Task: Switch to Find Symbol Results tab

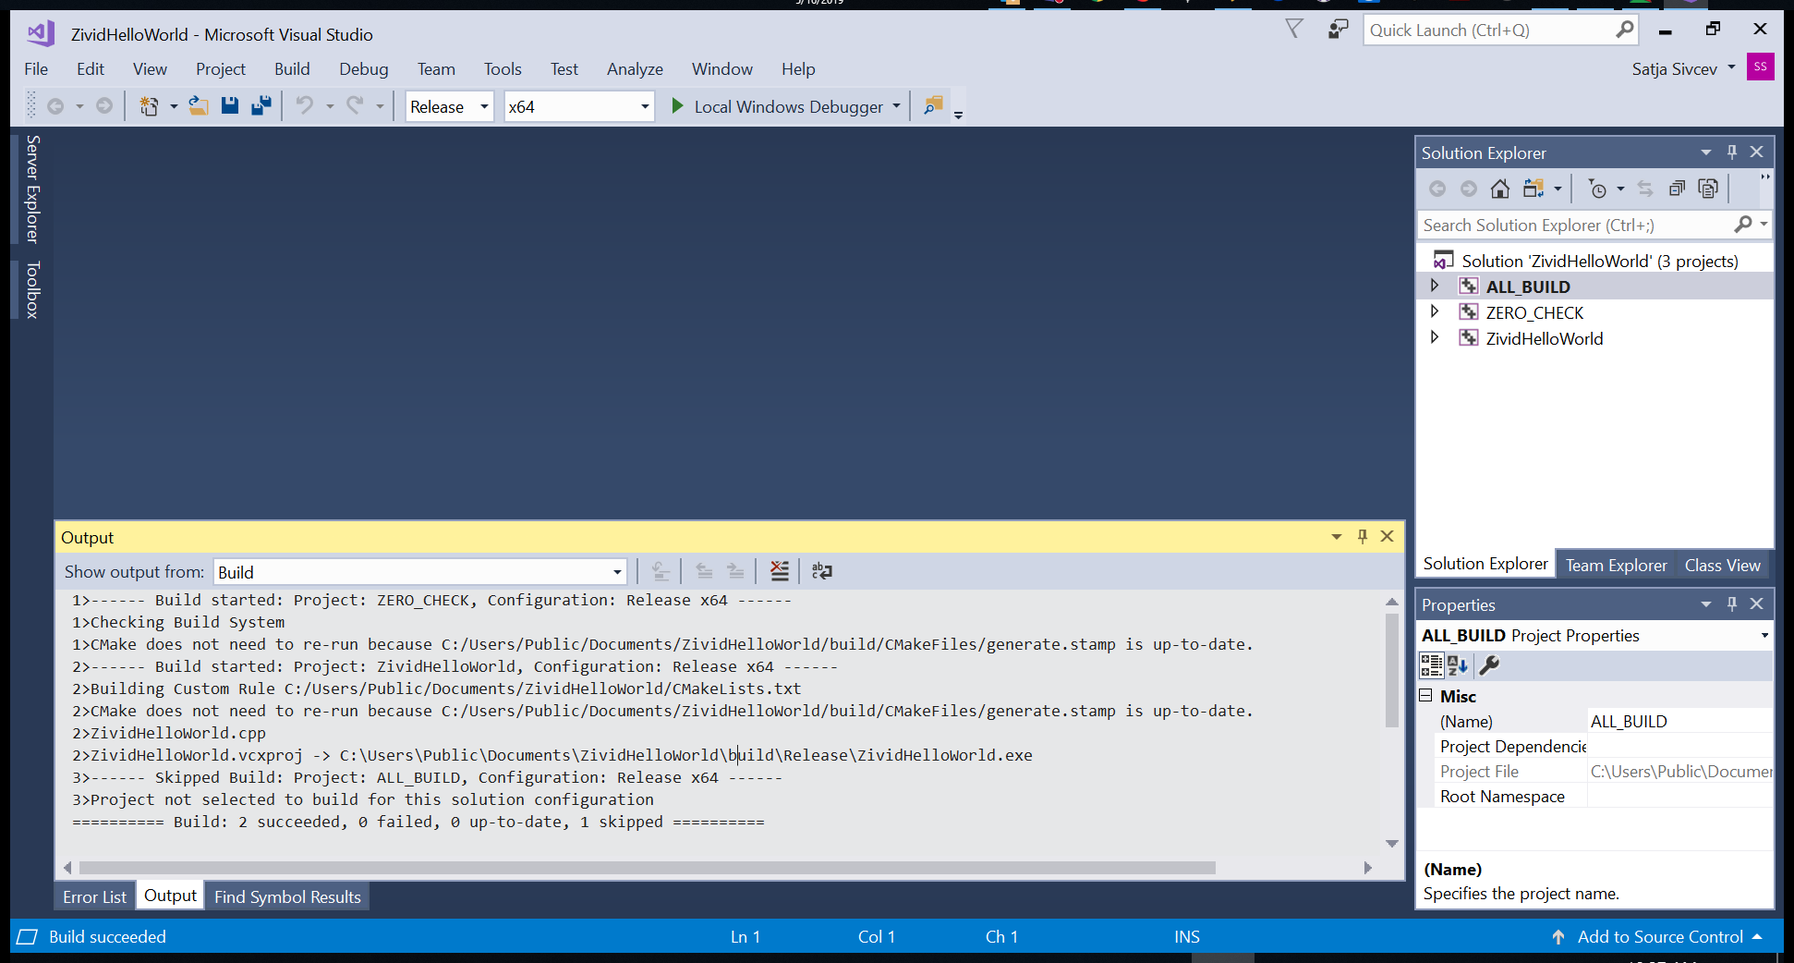Action: coord(287,897)
